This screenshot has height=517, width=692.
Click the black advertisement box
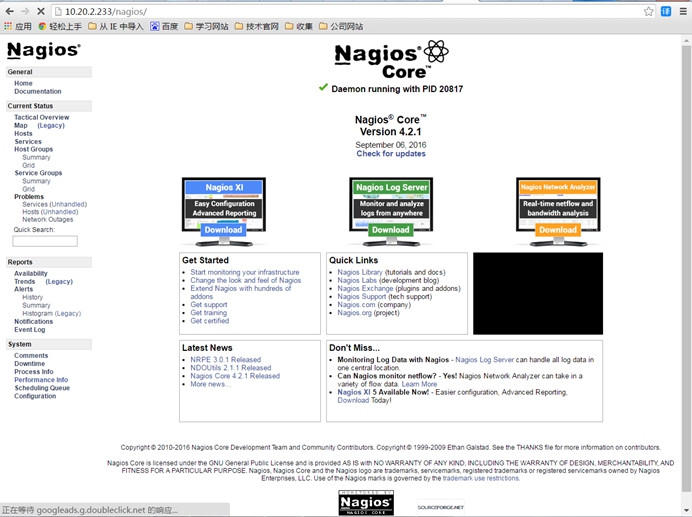(538, 294)
